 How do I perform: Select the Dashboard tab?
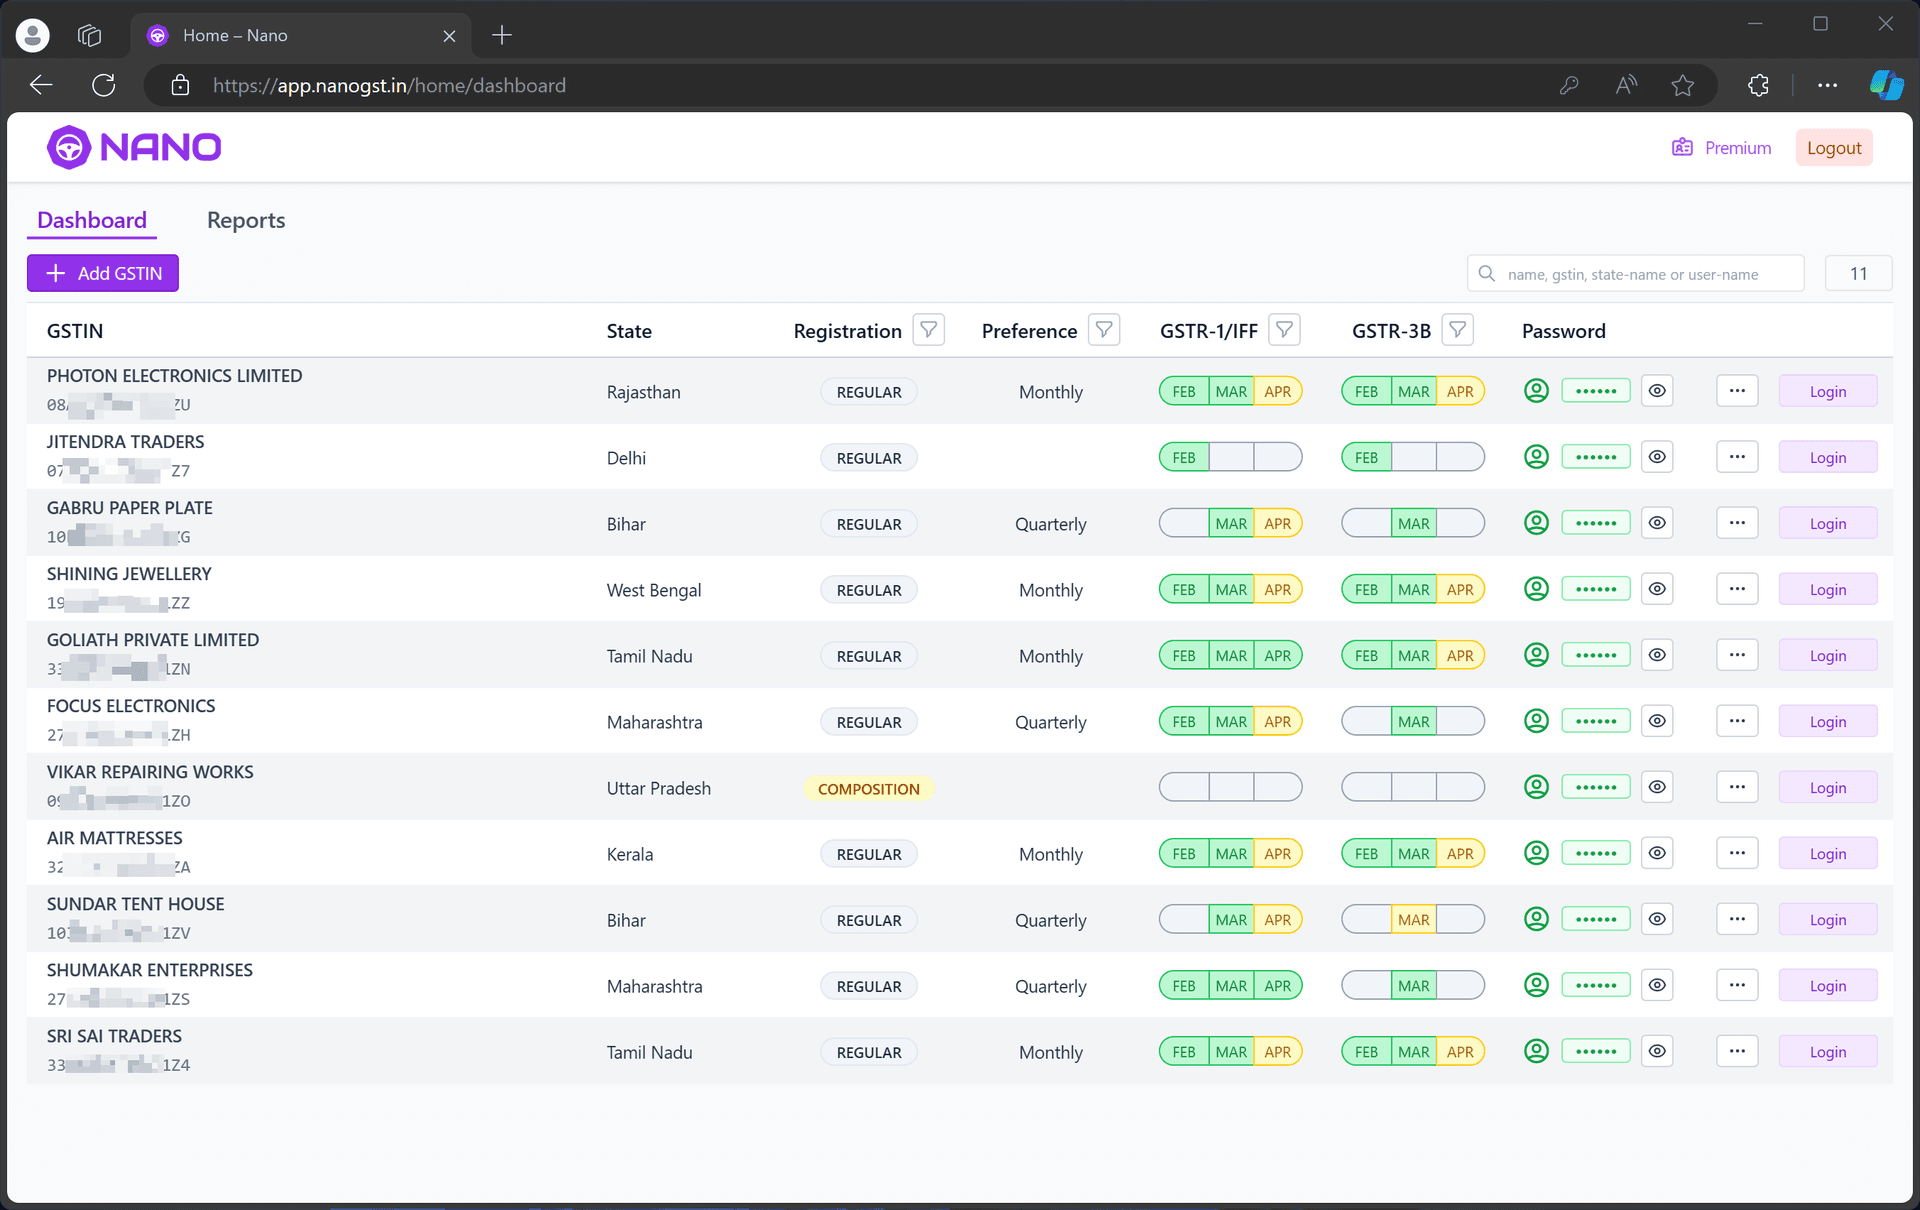click(92, 220)
